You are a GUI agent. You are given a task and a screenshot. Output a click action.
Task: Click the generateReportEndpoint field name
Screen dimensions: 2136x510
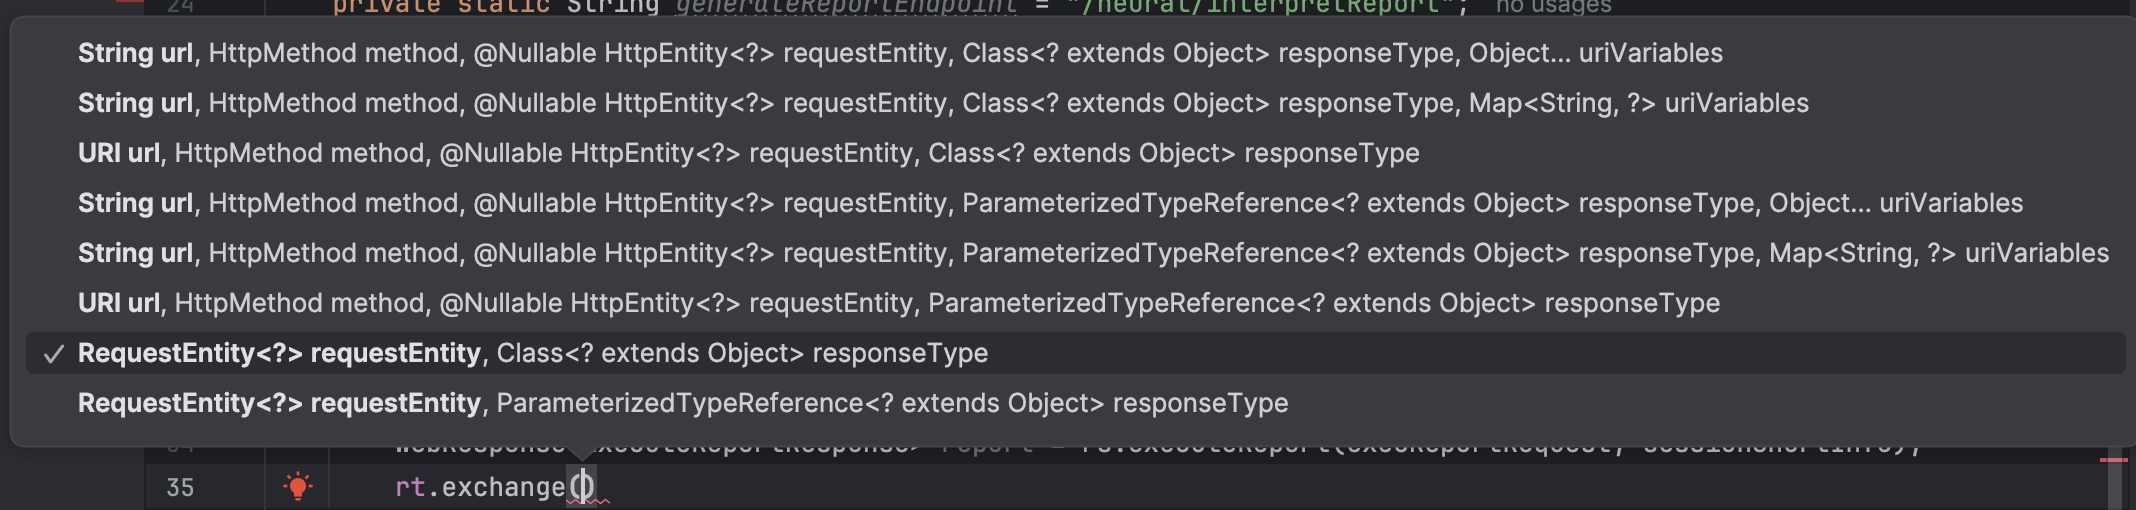click(x=846, y=6)
